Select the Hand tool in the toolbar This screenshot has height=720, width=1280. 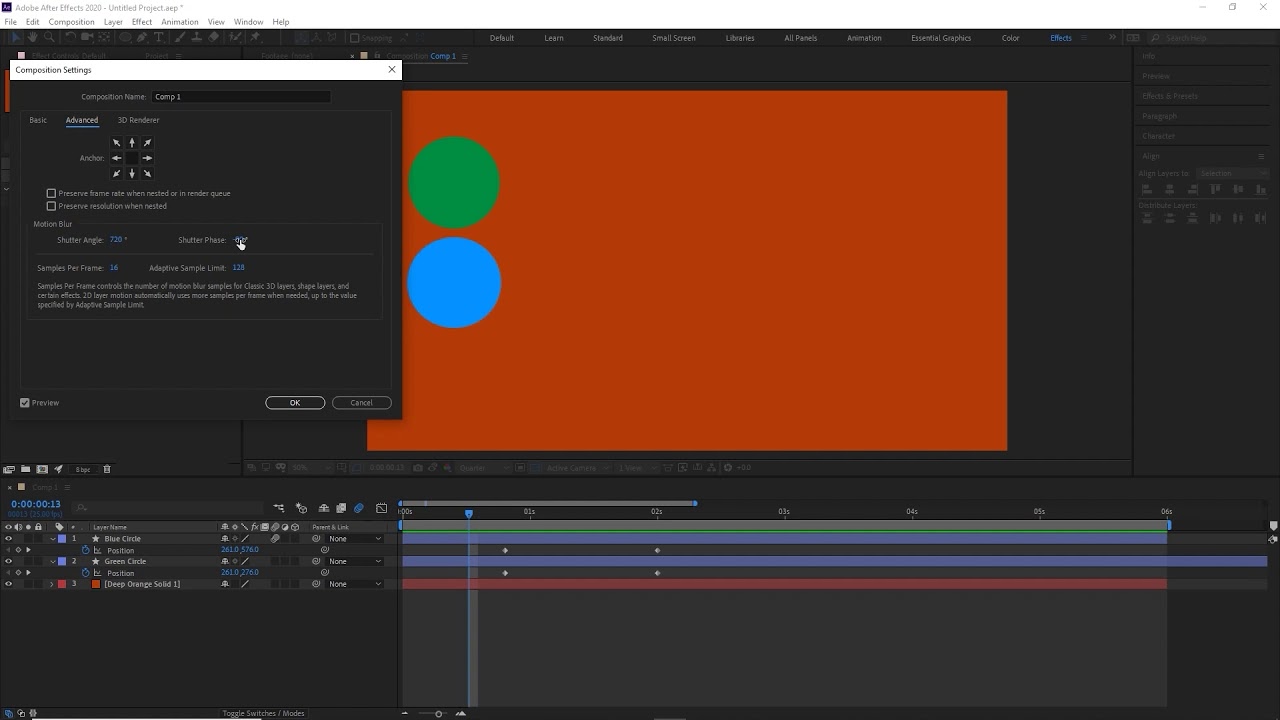coord(32,37)
